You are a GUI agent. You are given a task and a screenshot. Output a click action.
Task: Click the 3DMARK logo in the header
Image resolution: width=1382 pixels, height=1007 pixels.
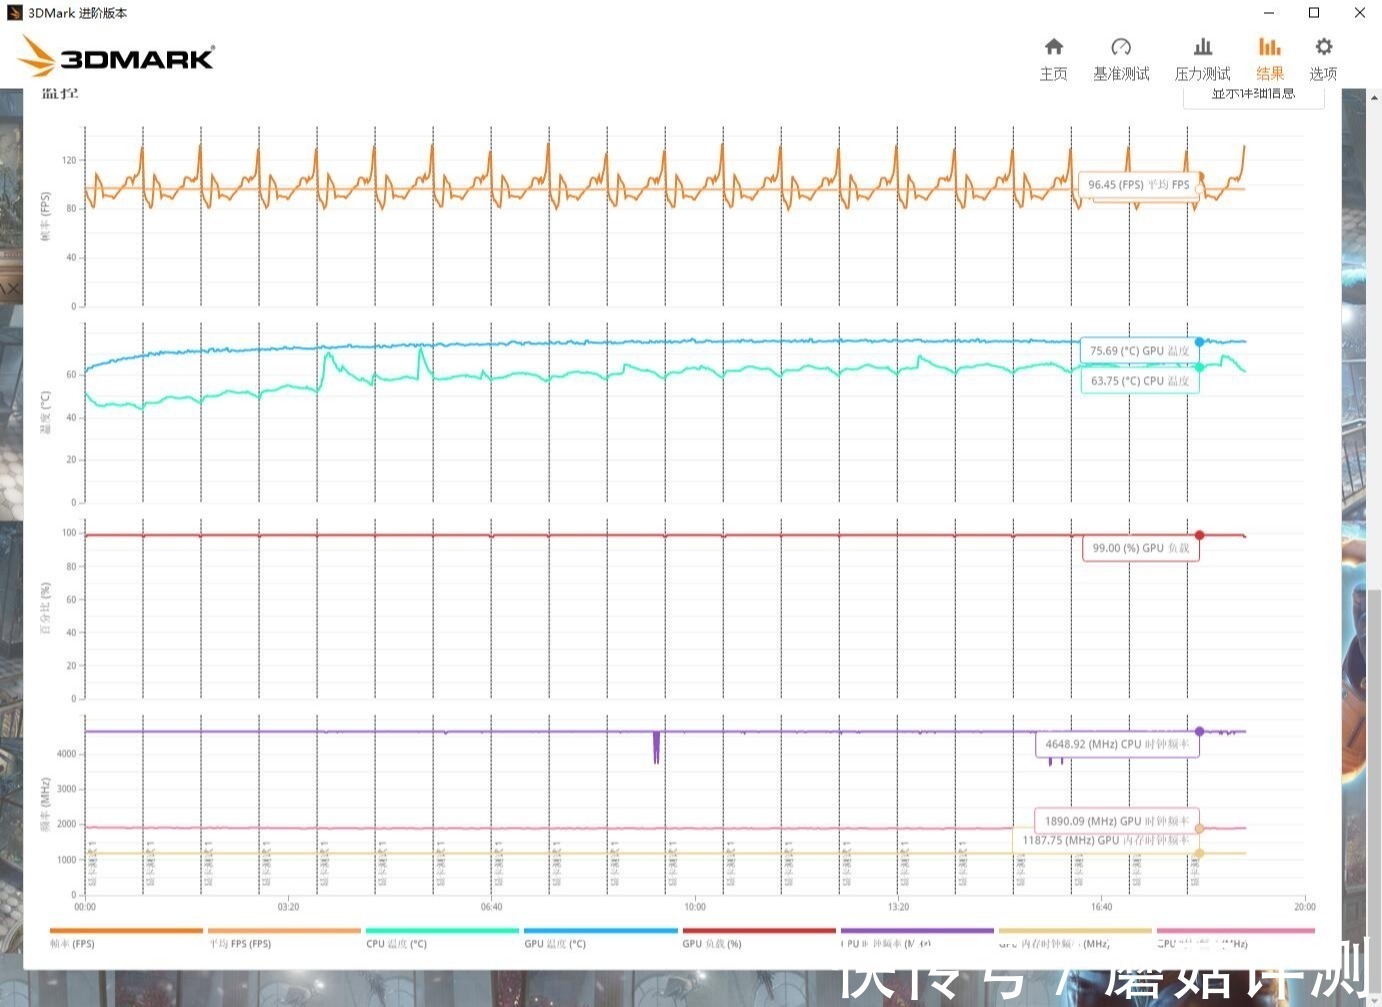(x=117, y=57)
